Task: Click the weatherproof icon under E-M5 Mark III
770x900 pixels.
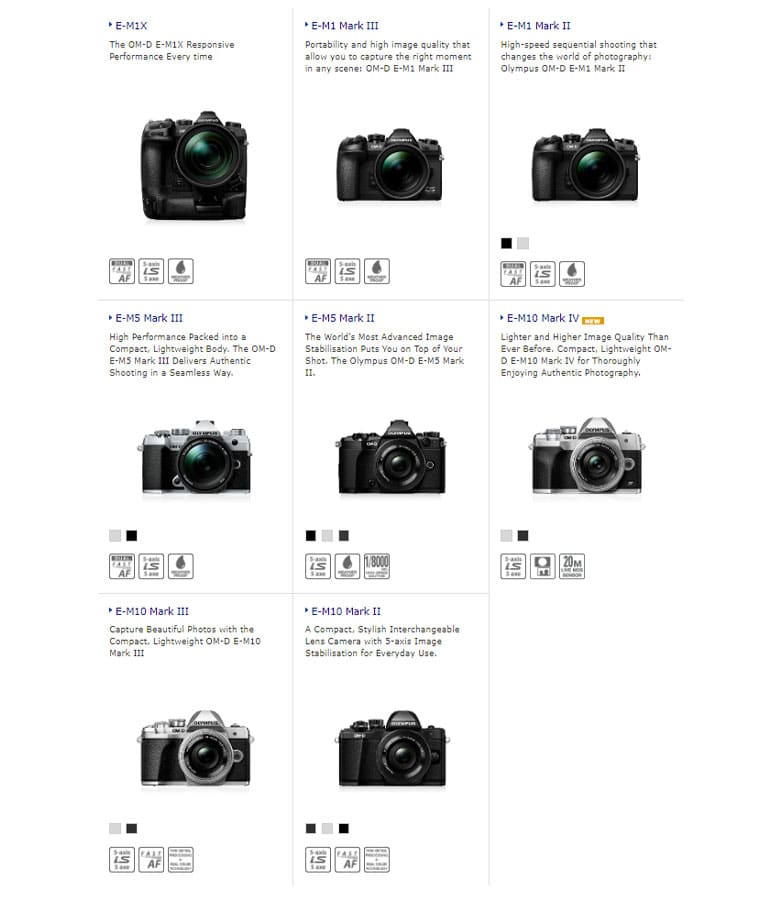Action: [x=180, y=566]
